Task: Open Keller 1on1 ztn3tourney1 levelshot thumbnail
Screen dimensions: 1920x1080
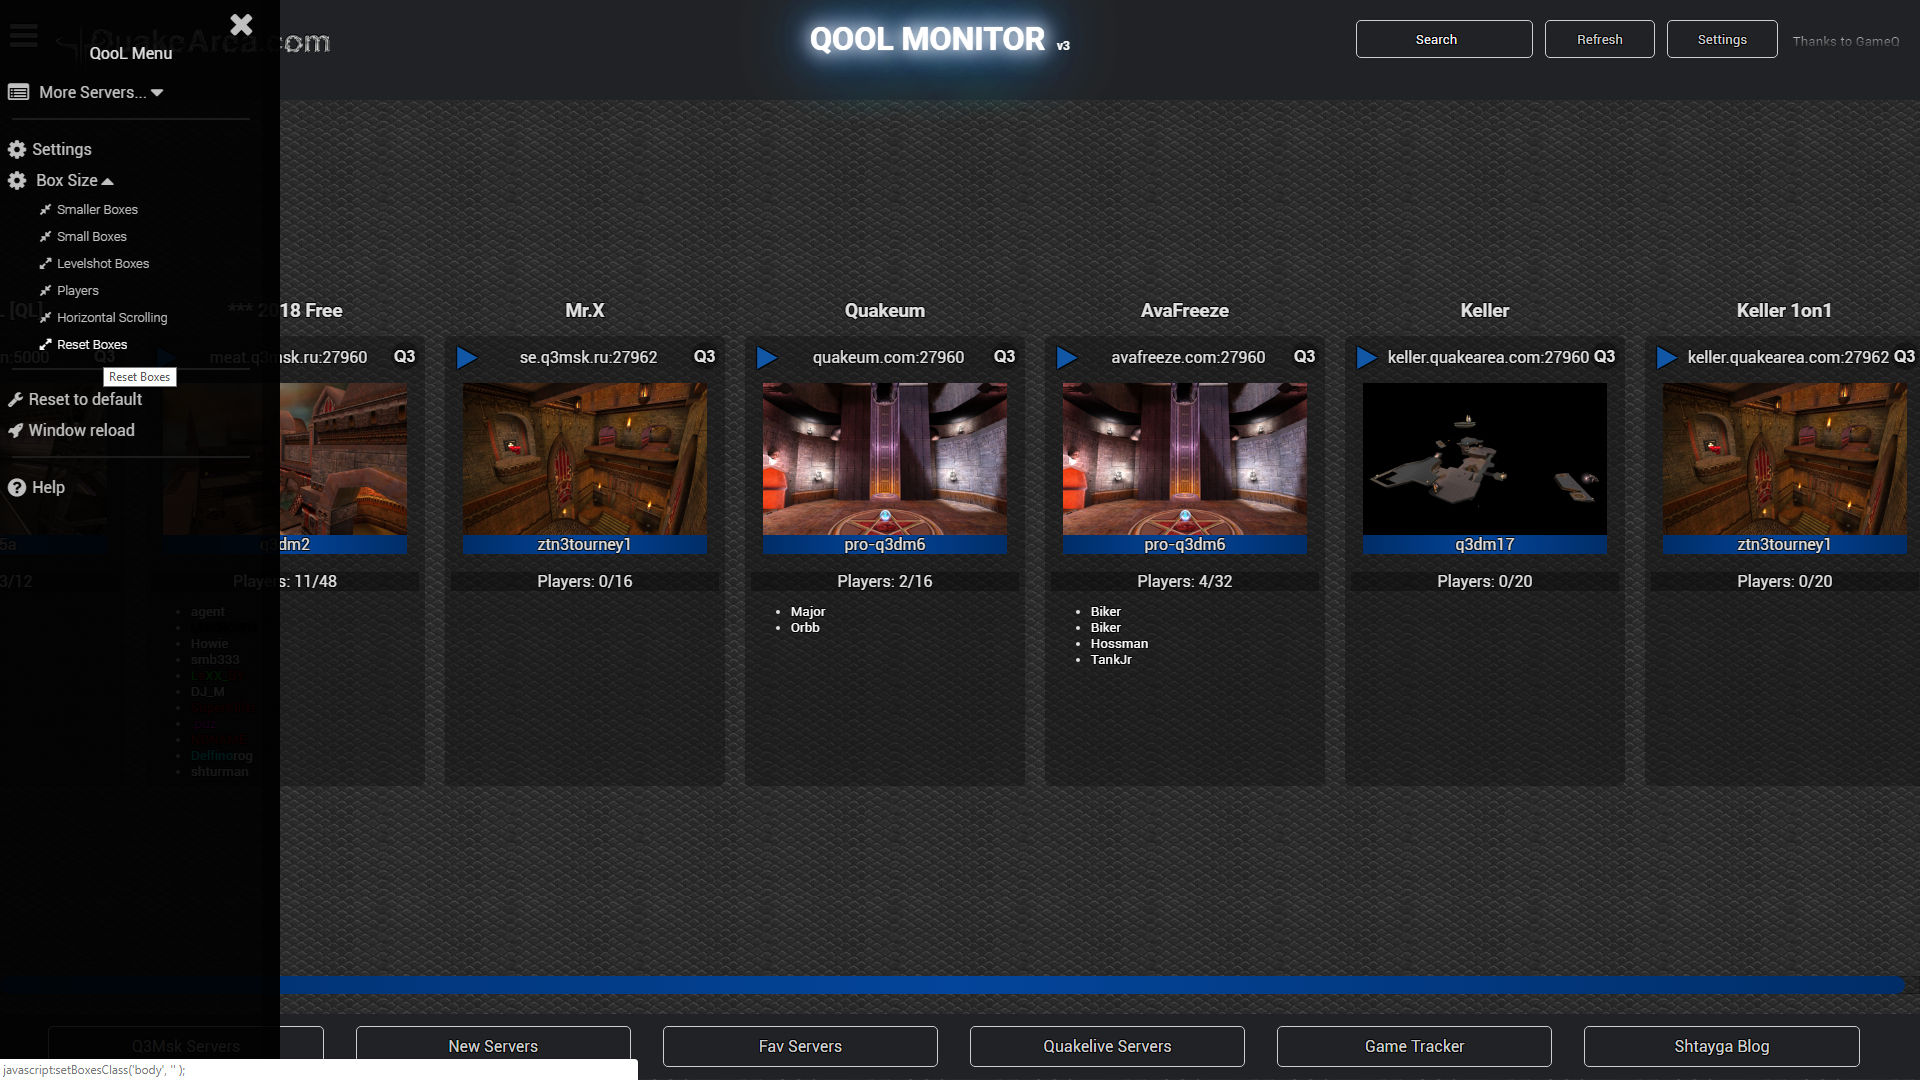Action: click(1785, 459)
